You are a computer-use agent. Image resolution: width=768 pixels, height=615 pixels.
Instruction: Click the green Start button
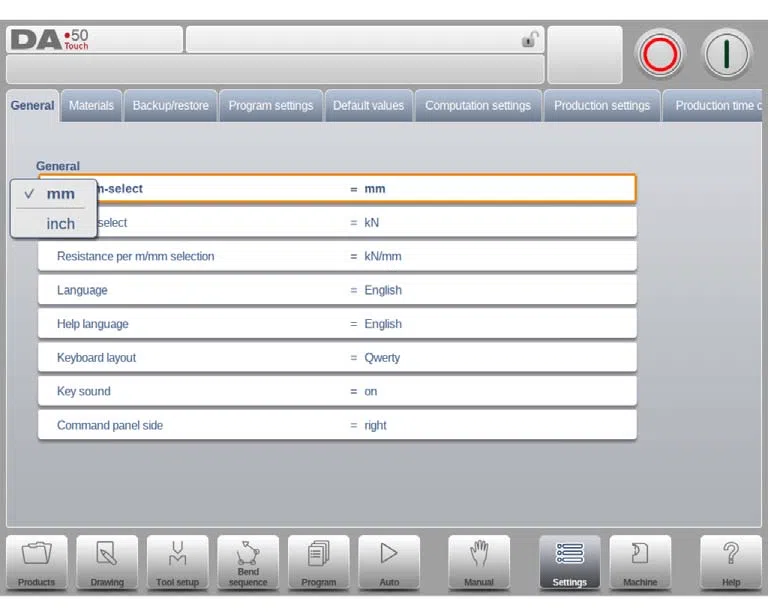pos(726,53)
